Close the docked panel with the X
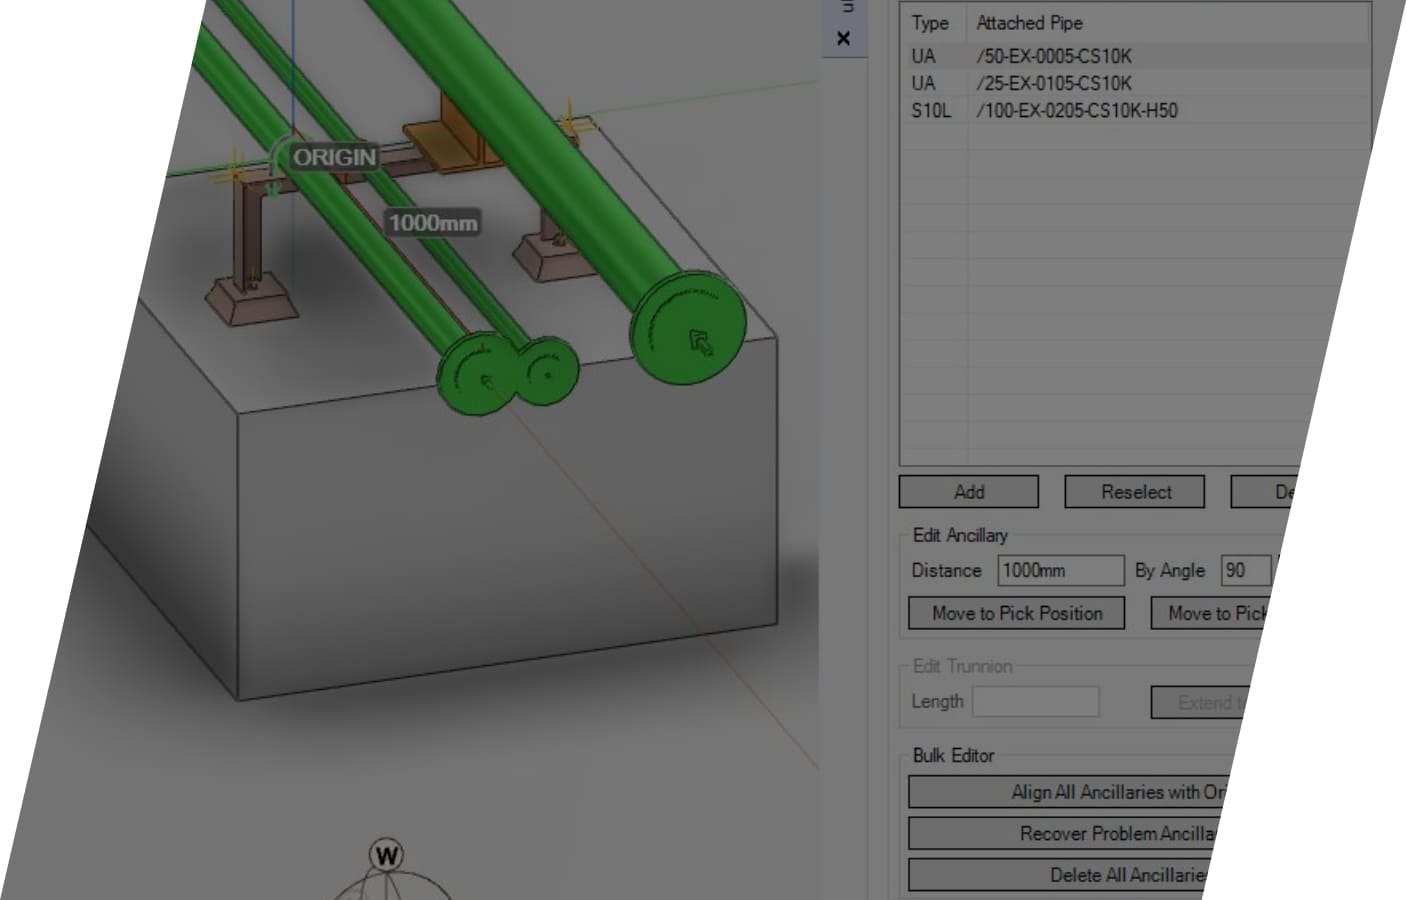The width and height of the screenshot is (1407, 900). click(843, 38)
